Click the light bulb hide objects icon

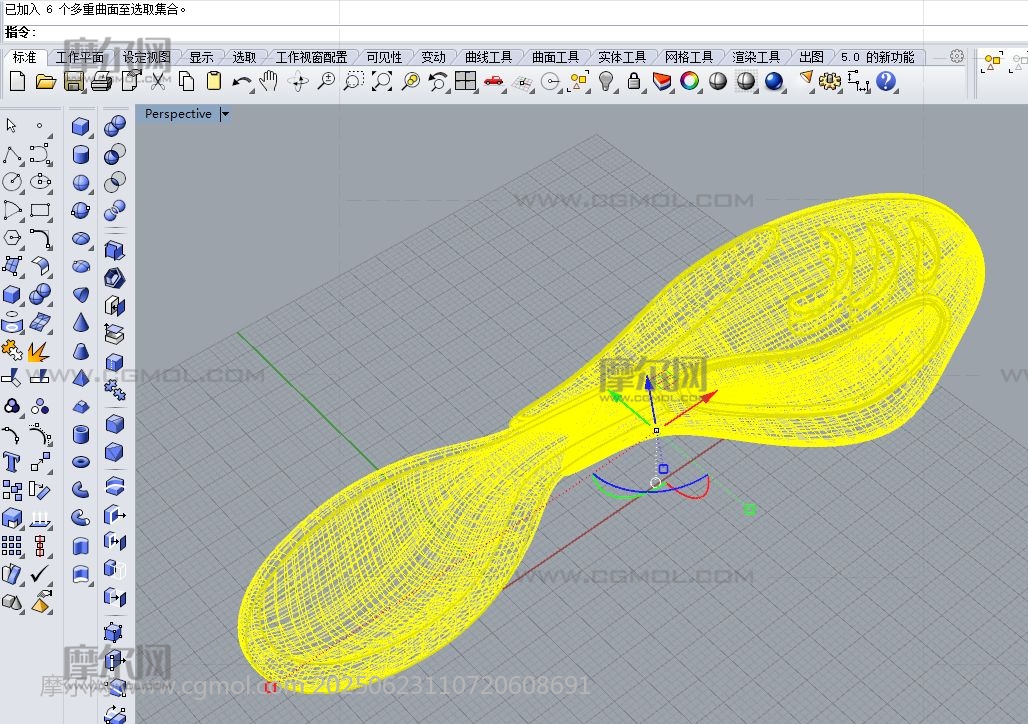point(606,81)
